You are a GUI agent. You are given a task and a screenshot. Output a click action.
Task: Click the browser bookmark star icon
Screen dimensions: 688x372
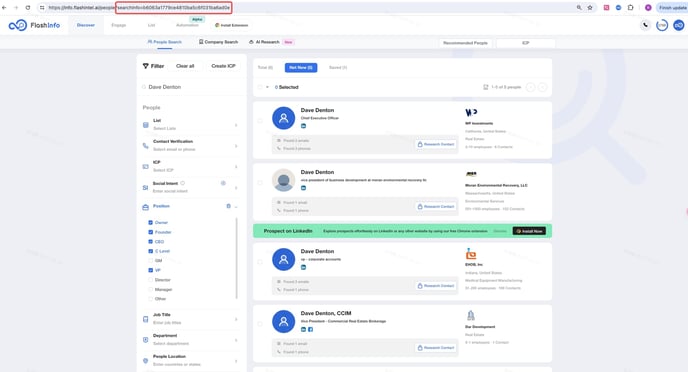click(x=590, y=7)
